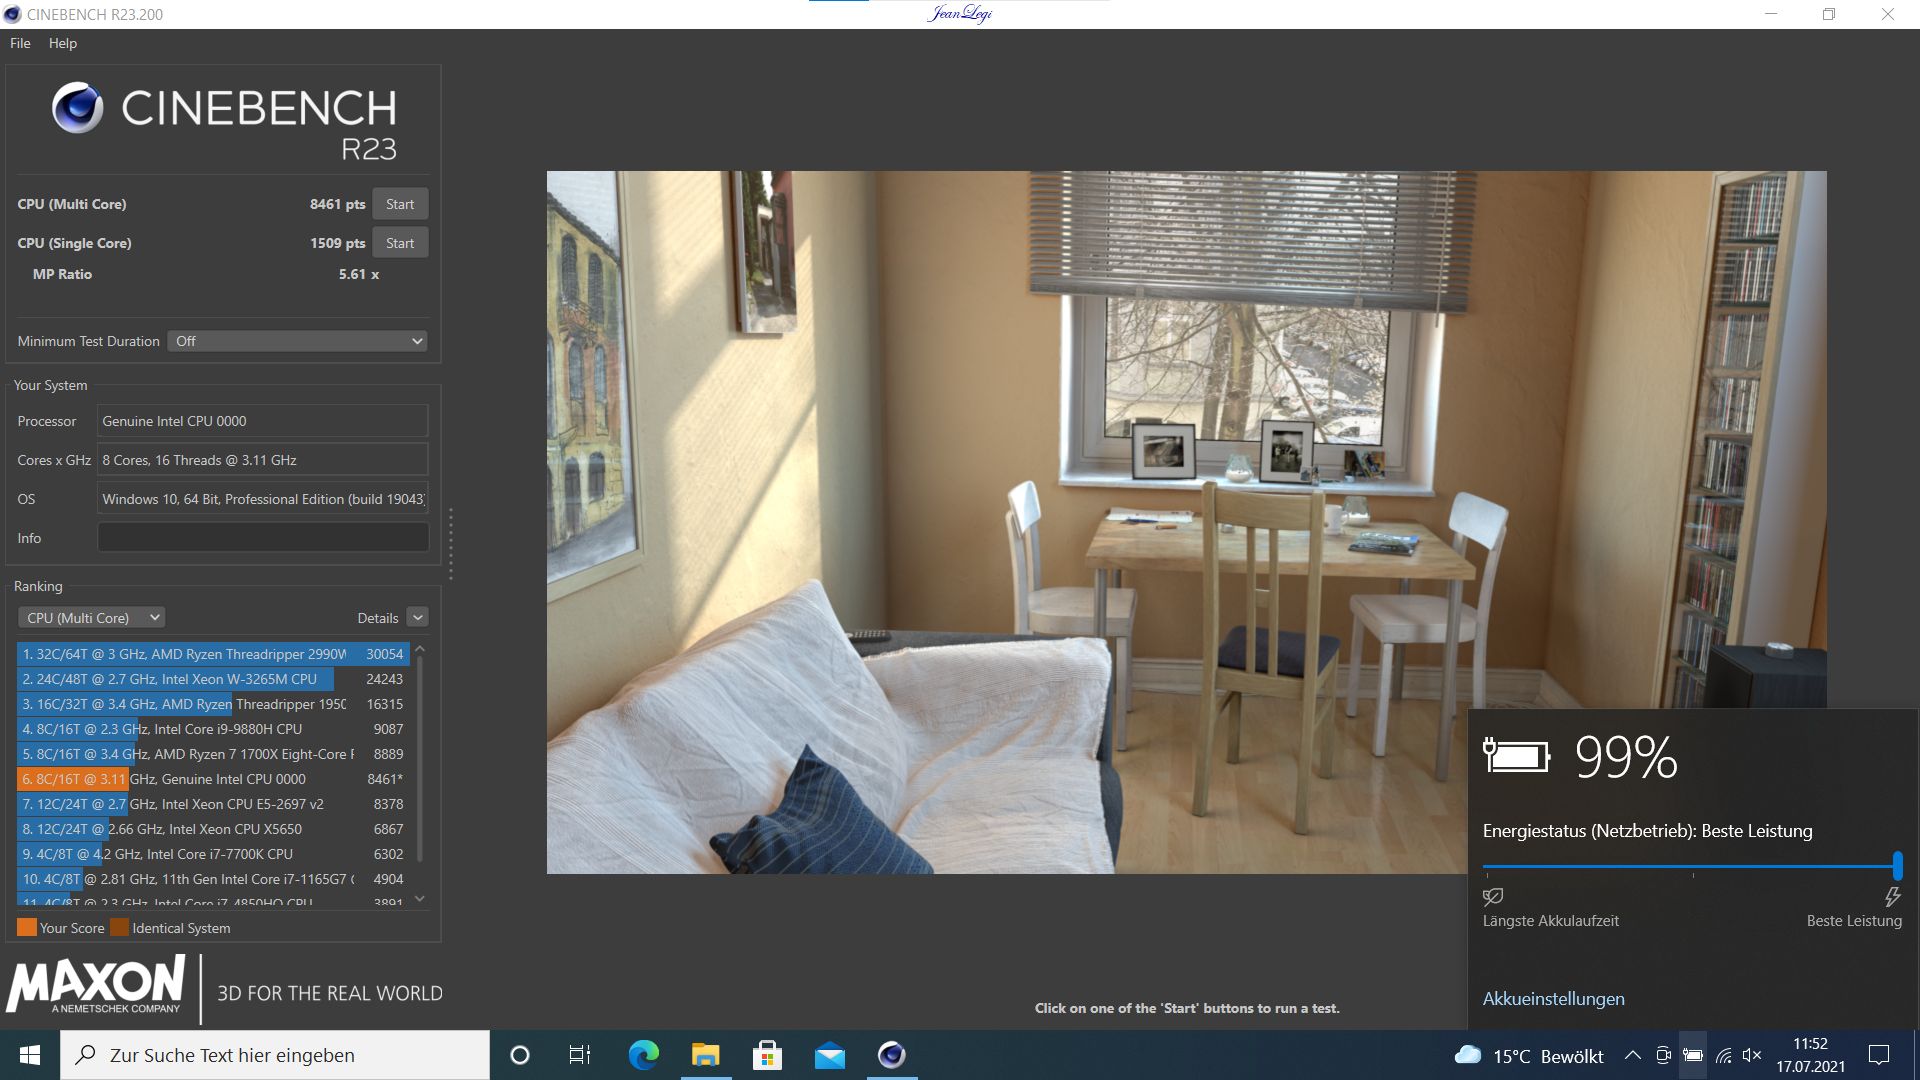Open Microsoft Store from the taskbar
Viewport: 1920px width, 1080px height.
pos(768,1055)
